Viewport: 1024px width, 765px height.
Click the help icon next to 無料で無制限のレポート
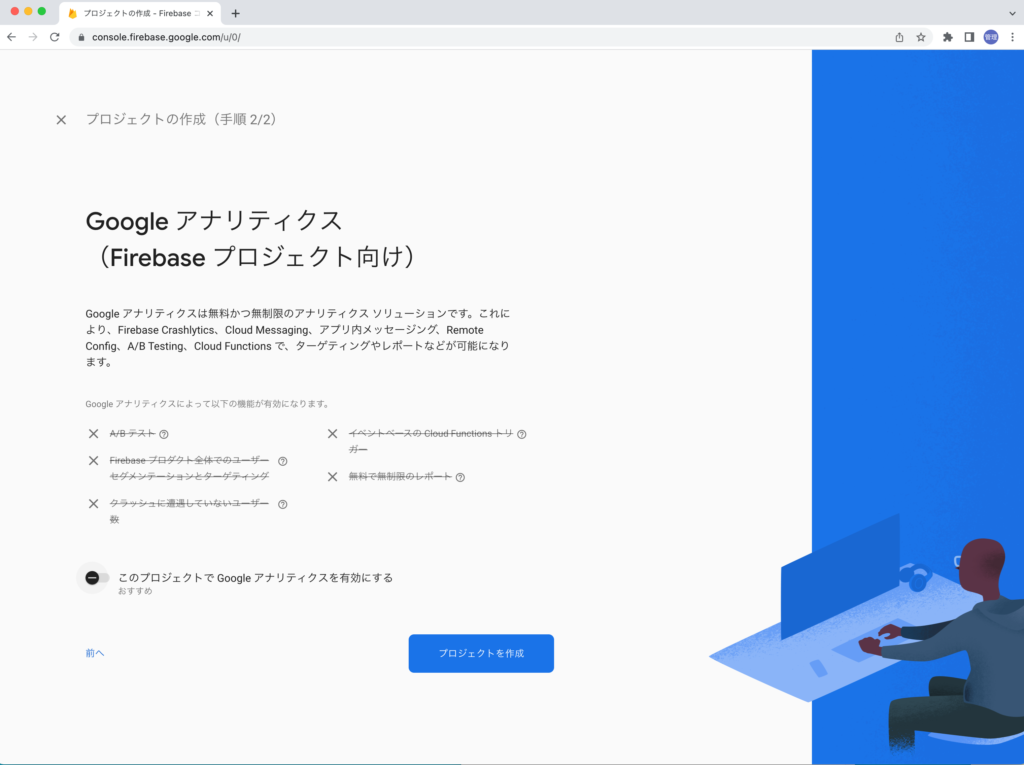[460, 477]
